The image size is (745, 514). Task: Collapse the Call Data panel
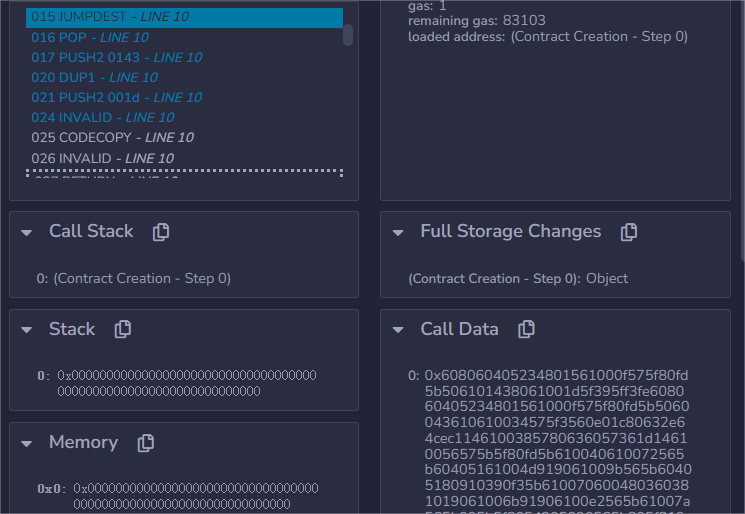pos(399,329)
